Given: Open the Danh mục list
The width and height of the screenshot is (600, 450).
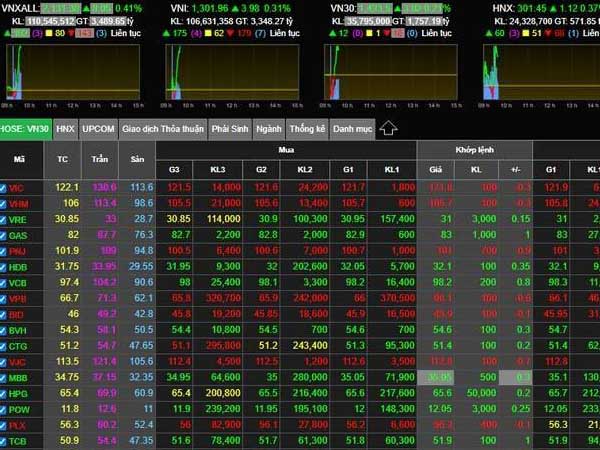Looking at the screenshot, I should 351,129.
